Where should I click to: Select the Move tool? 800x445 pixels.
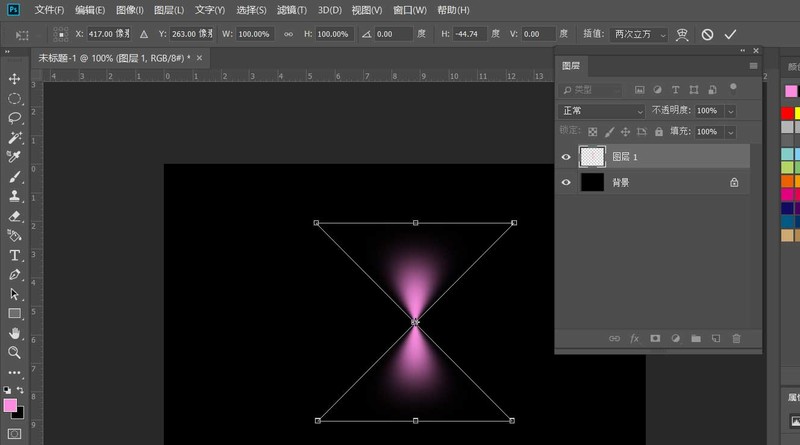point(14,79)
